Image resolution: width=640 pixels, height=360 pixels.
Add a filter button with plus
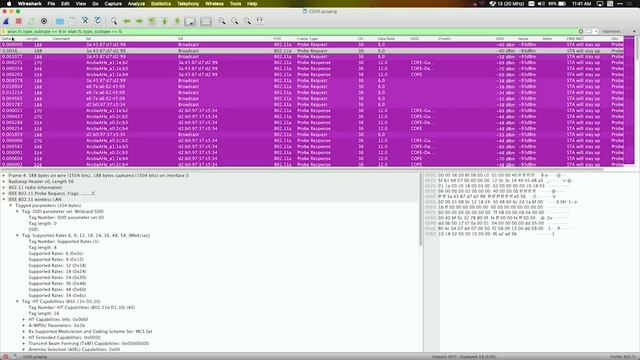634,31
